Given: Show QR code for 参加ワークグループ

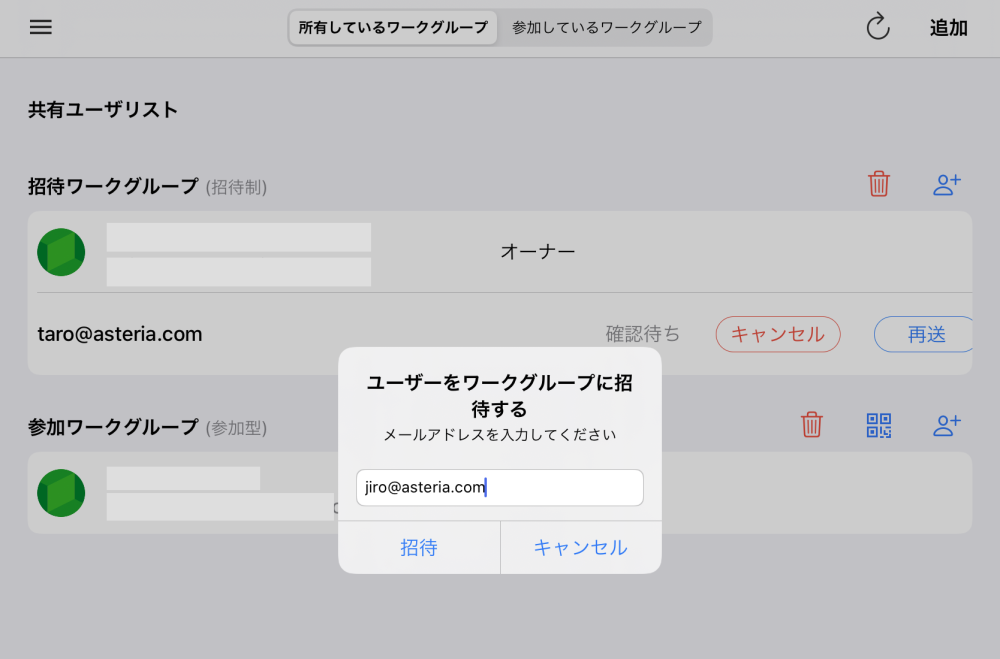Looking at the screenshot, I should pos(878,425).
